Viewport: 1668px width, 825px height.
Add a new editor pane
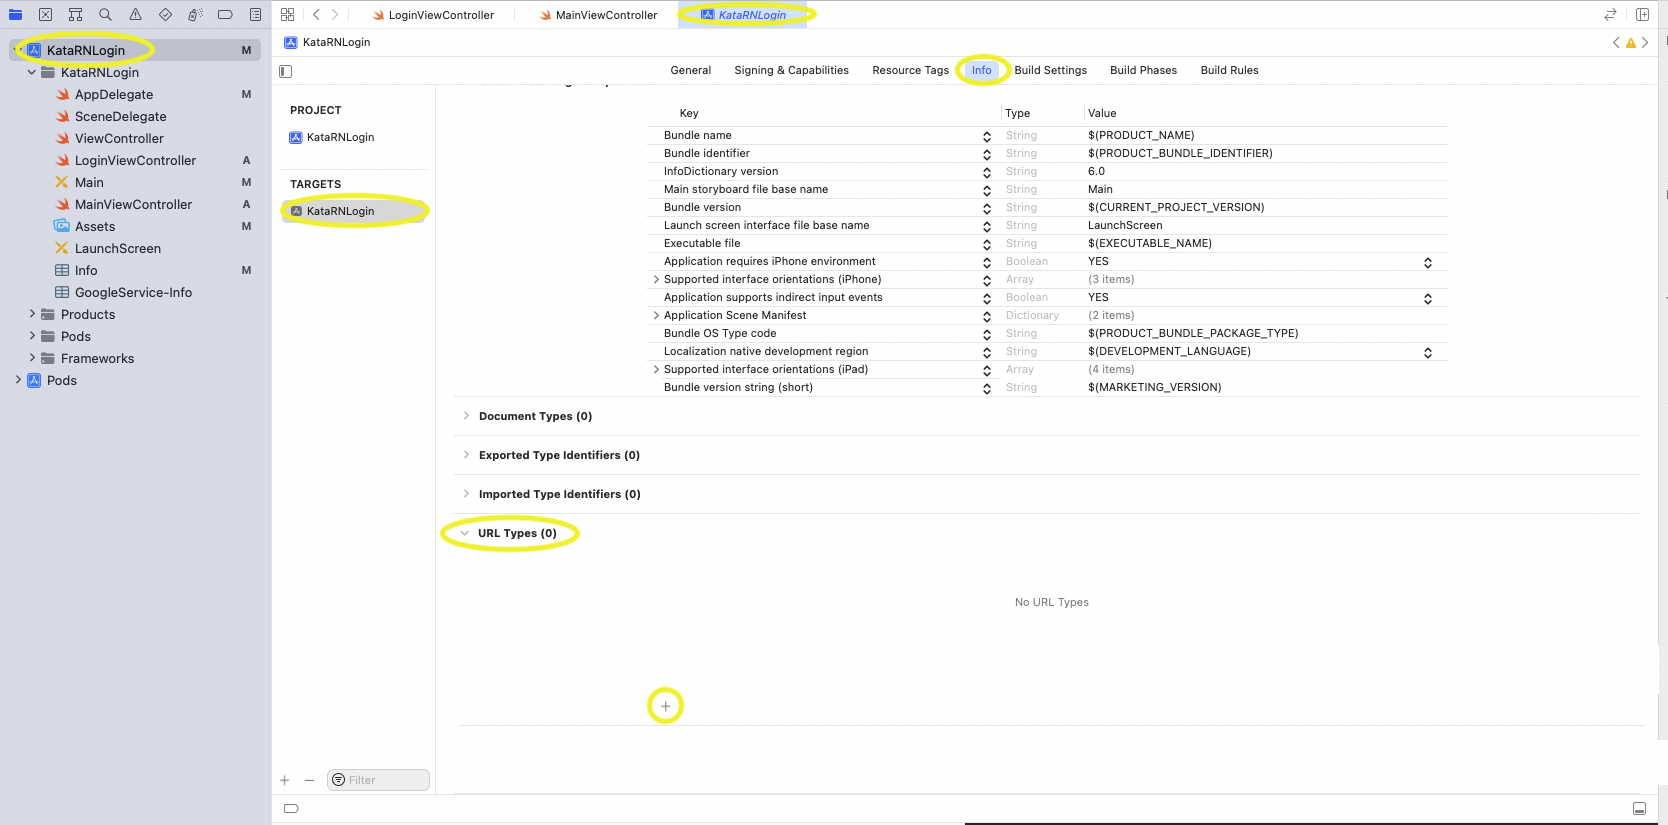pos(1642,15)
